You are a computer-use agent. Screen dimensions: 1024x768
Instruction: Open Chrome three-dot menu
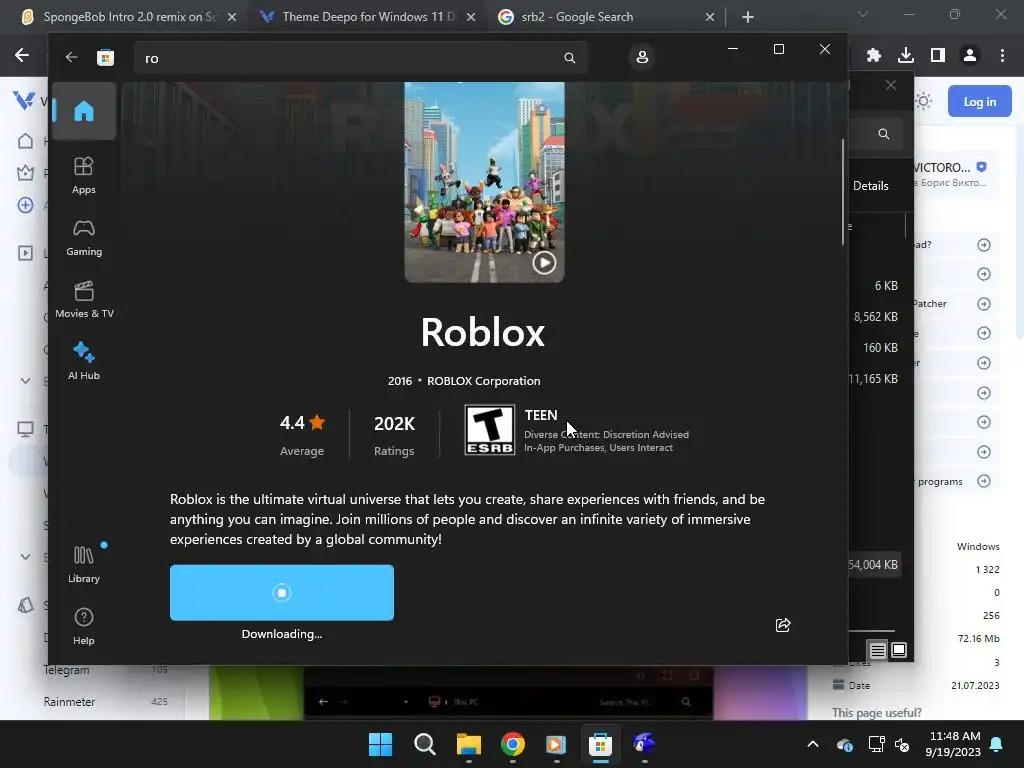[x=1002, y=56]
